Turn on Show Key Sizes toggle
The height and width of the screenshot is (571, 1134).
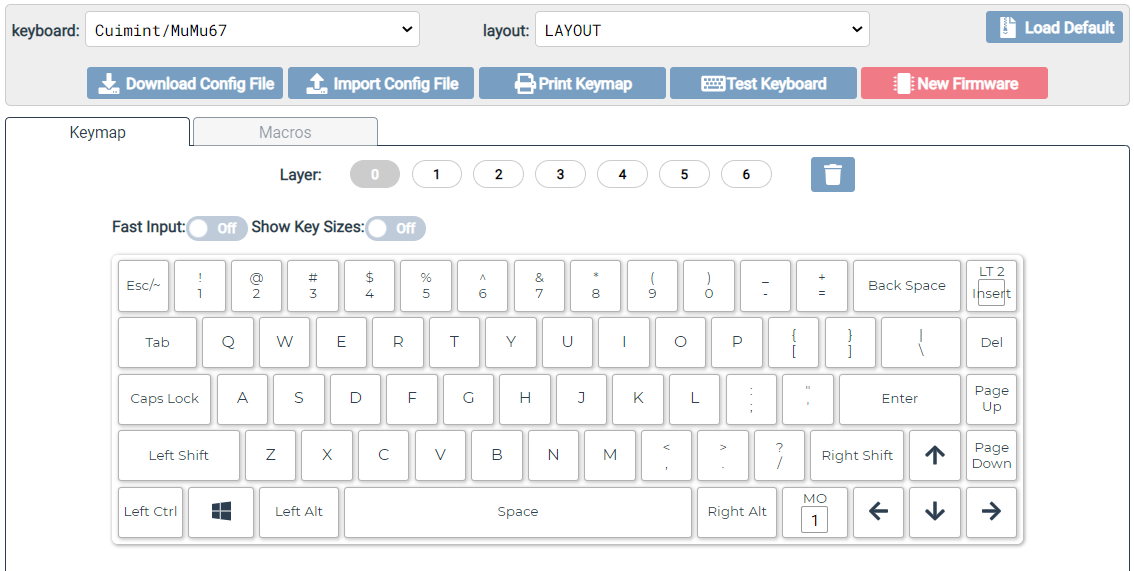[395, 228]
